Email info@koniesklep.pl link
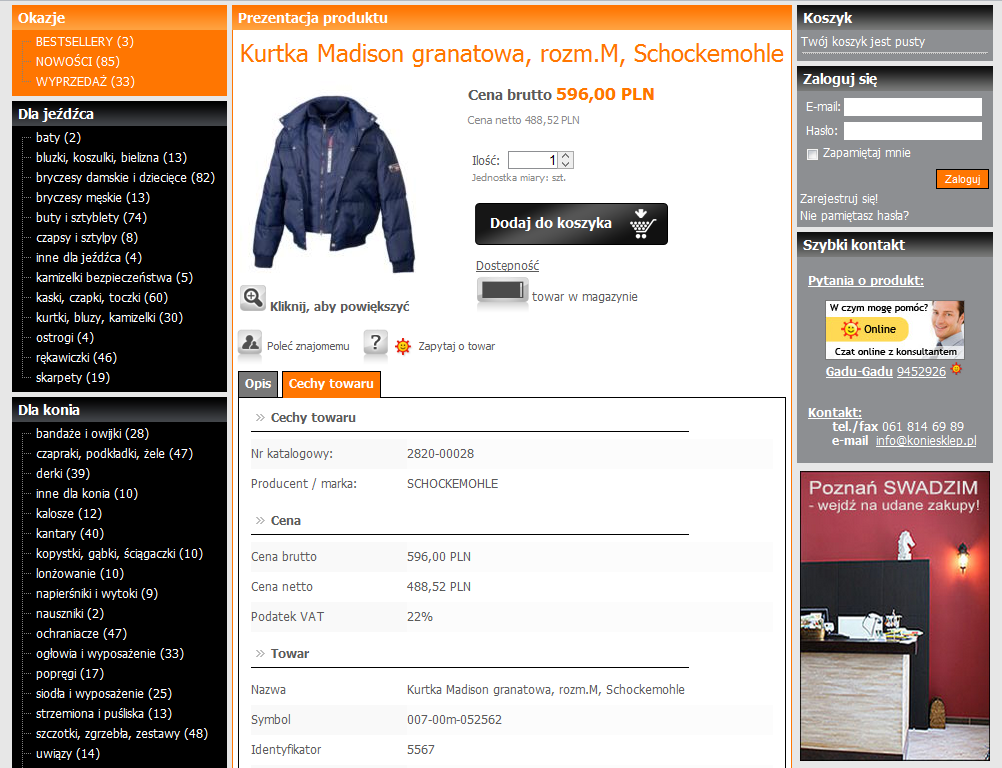The image size is (1002, 768). click(x=926, y=441)
